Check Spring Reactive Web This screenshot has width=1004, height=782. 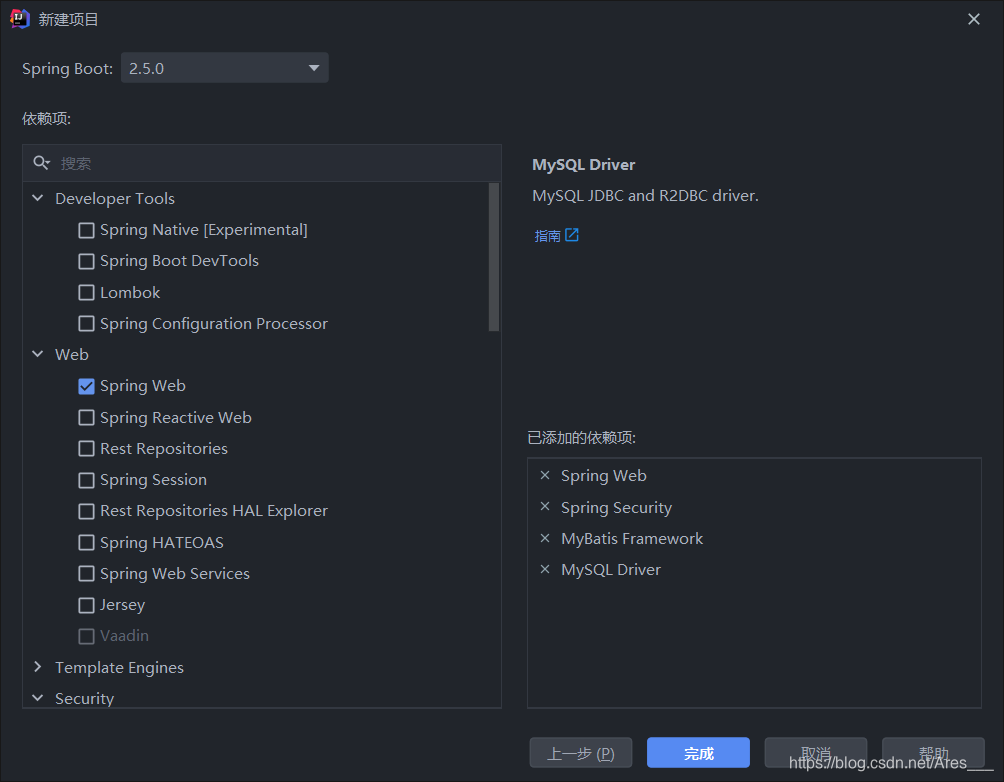(x=86, y=418)
